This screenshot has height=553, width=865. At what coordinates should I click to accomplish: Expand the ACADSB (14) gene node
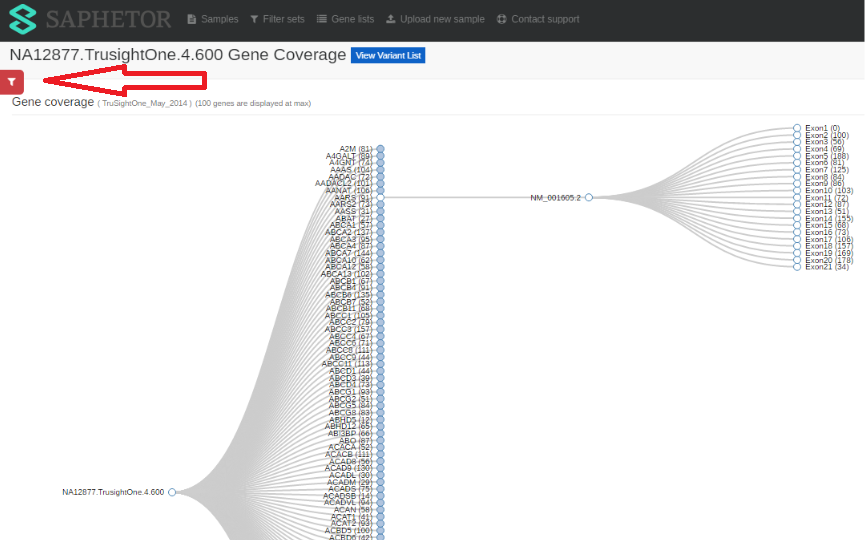[380, 496]
